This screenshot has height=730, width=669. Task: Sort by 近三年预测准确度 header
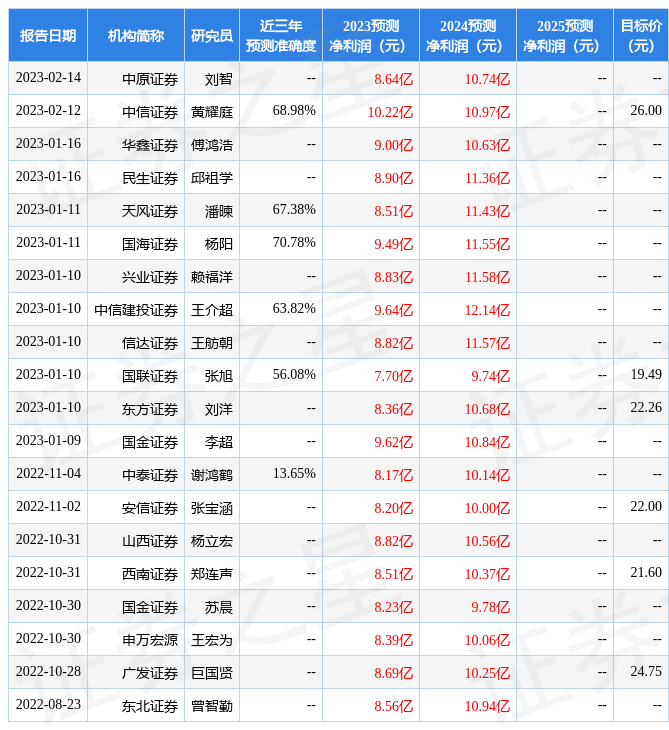tap(281, 35)
